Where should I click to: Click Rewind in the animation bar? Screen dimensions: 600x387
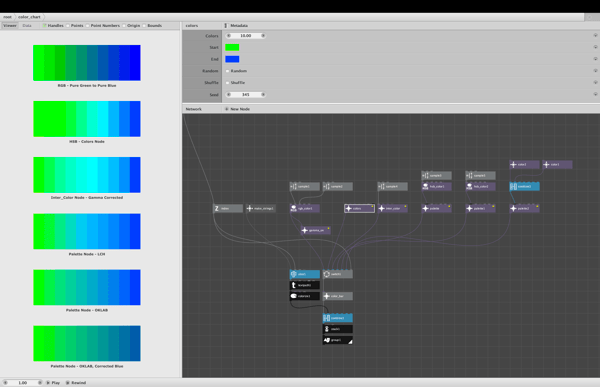click(76, 382)
